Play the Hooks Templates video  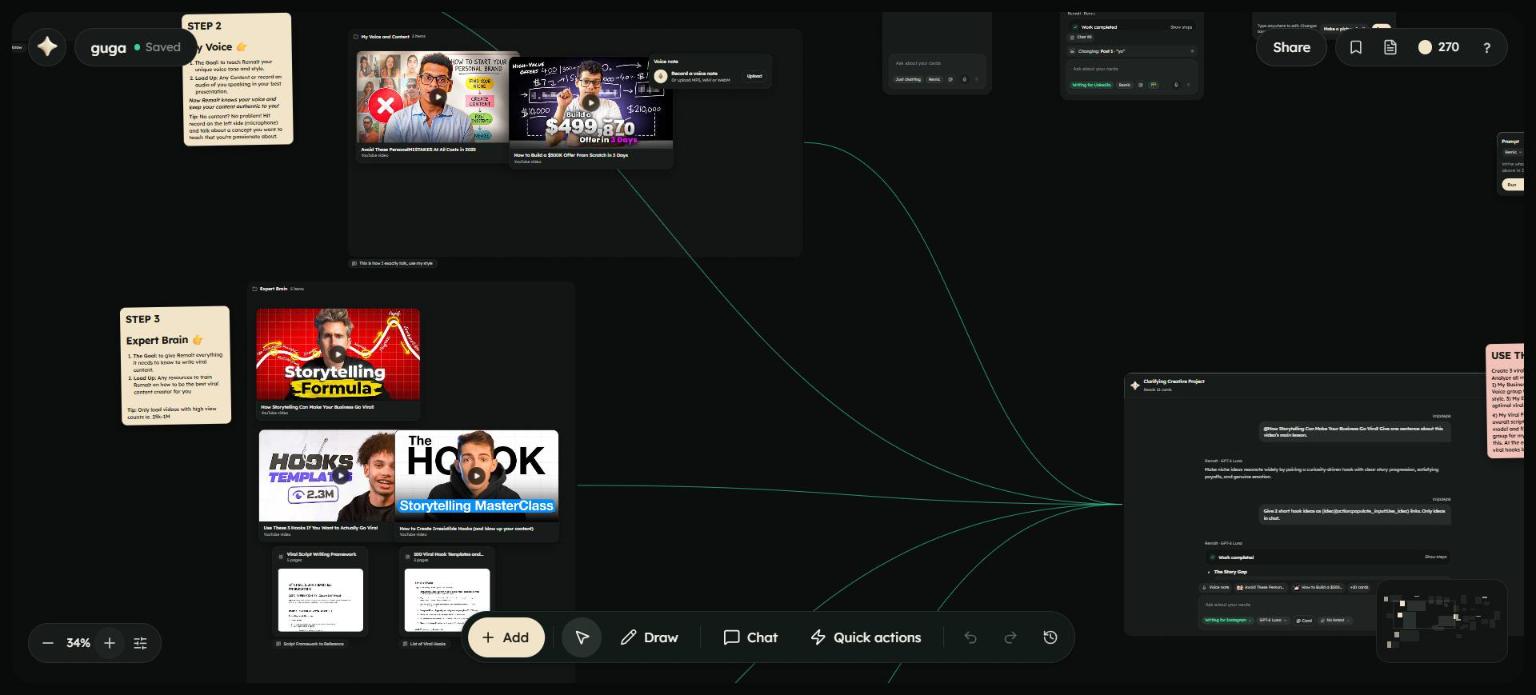(x=340, y=476)
